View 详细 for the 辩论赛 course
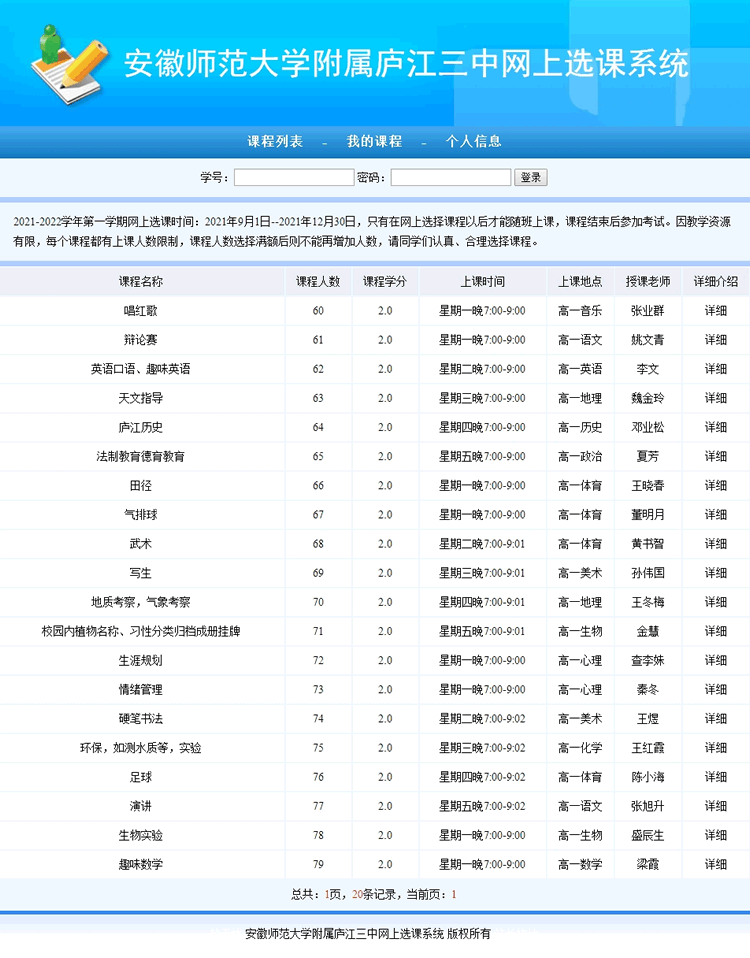The width and height of the screenshot is (750, 958). pyautogui.click(x=715, y=340)
